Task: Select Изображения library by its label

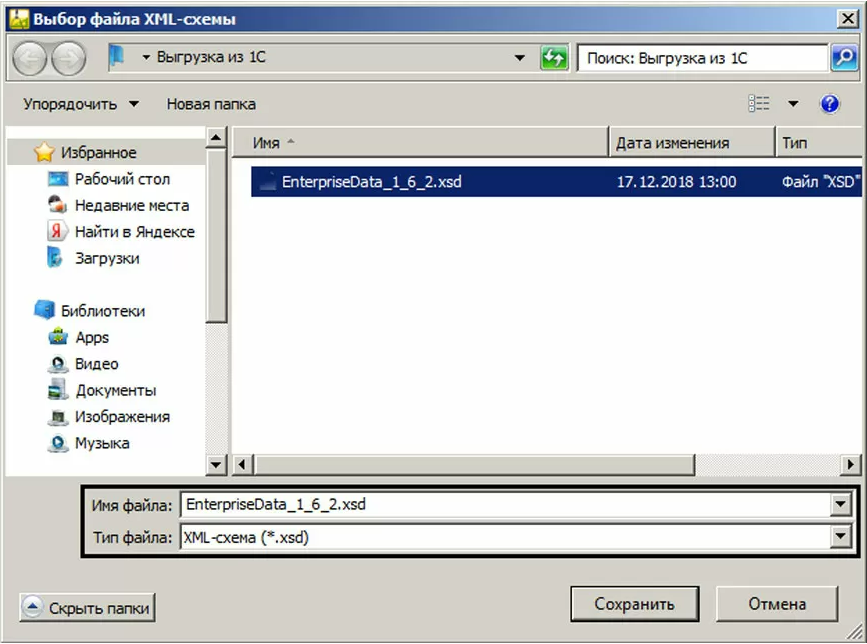Action: 122,417
